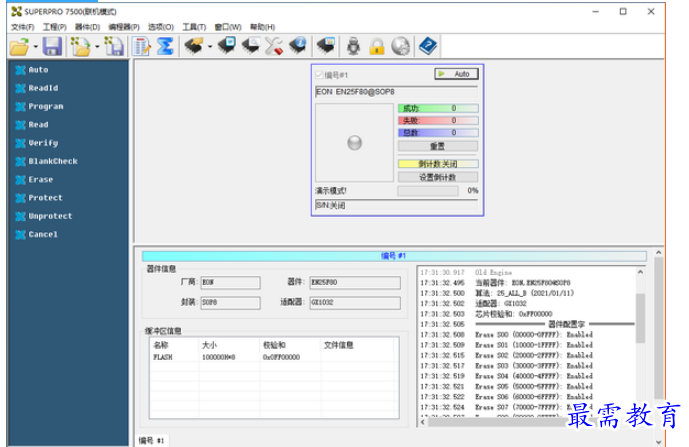
Task: Click the open file folder icon
Action: pos(19,46)
